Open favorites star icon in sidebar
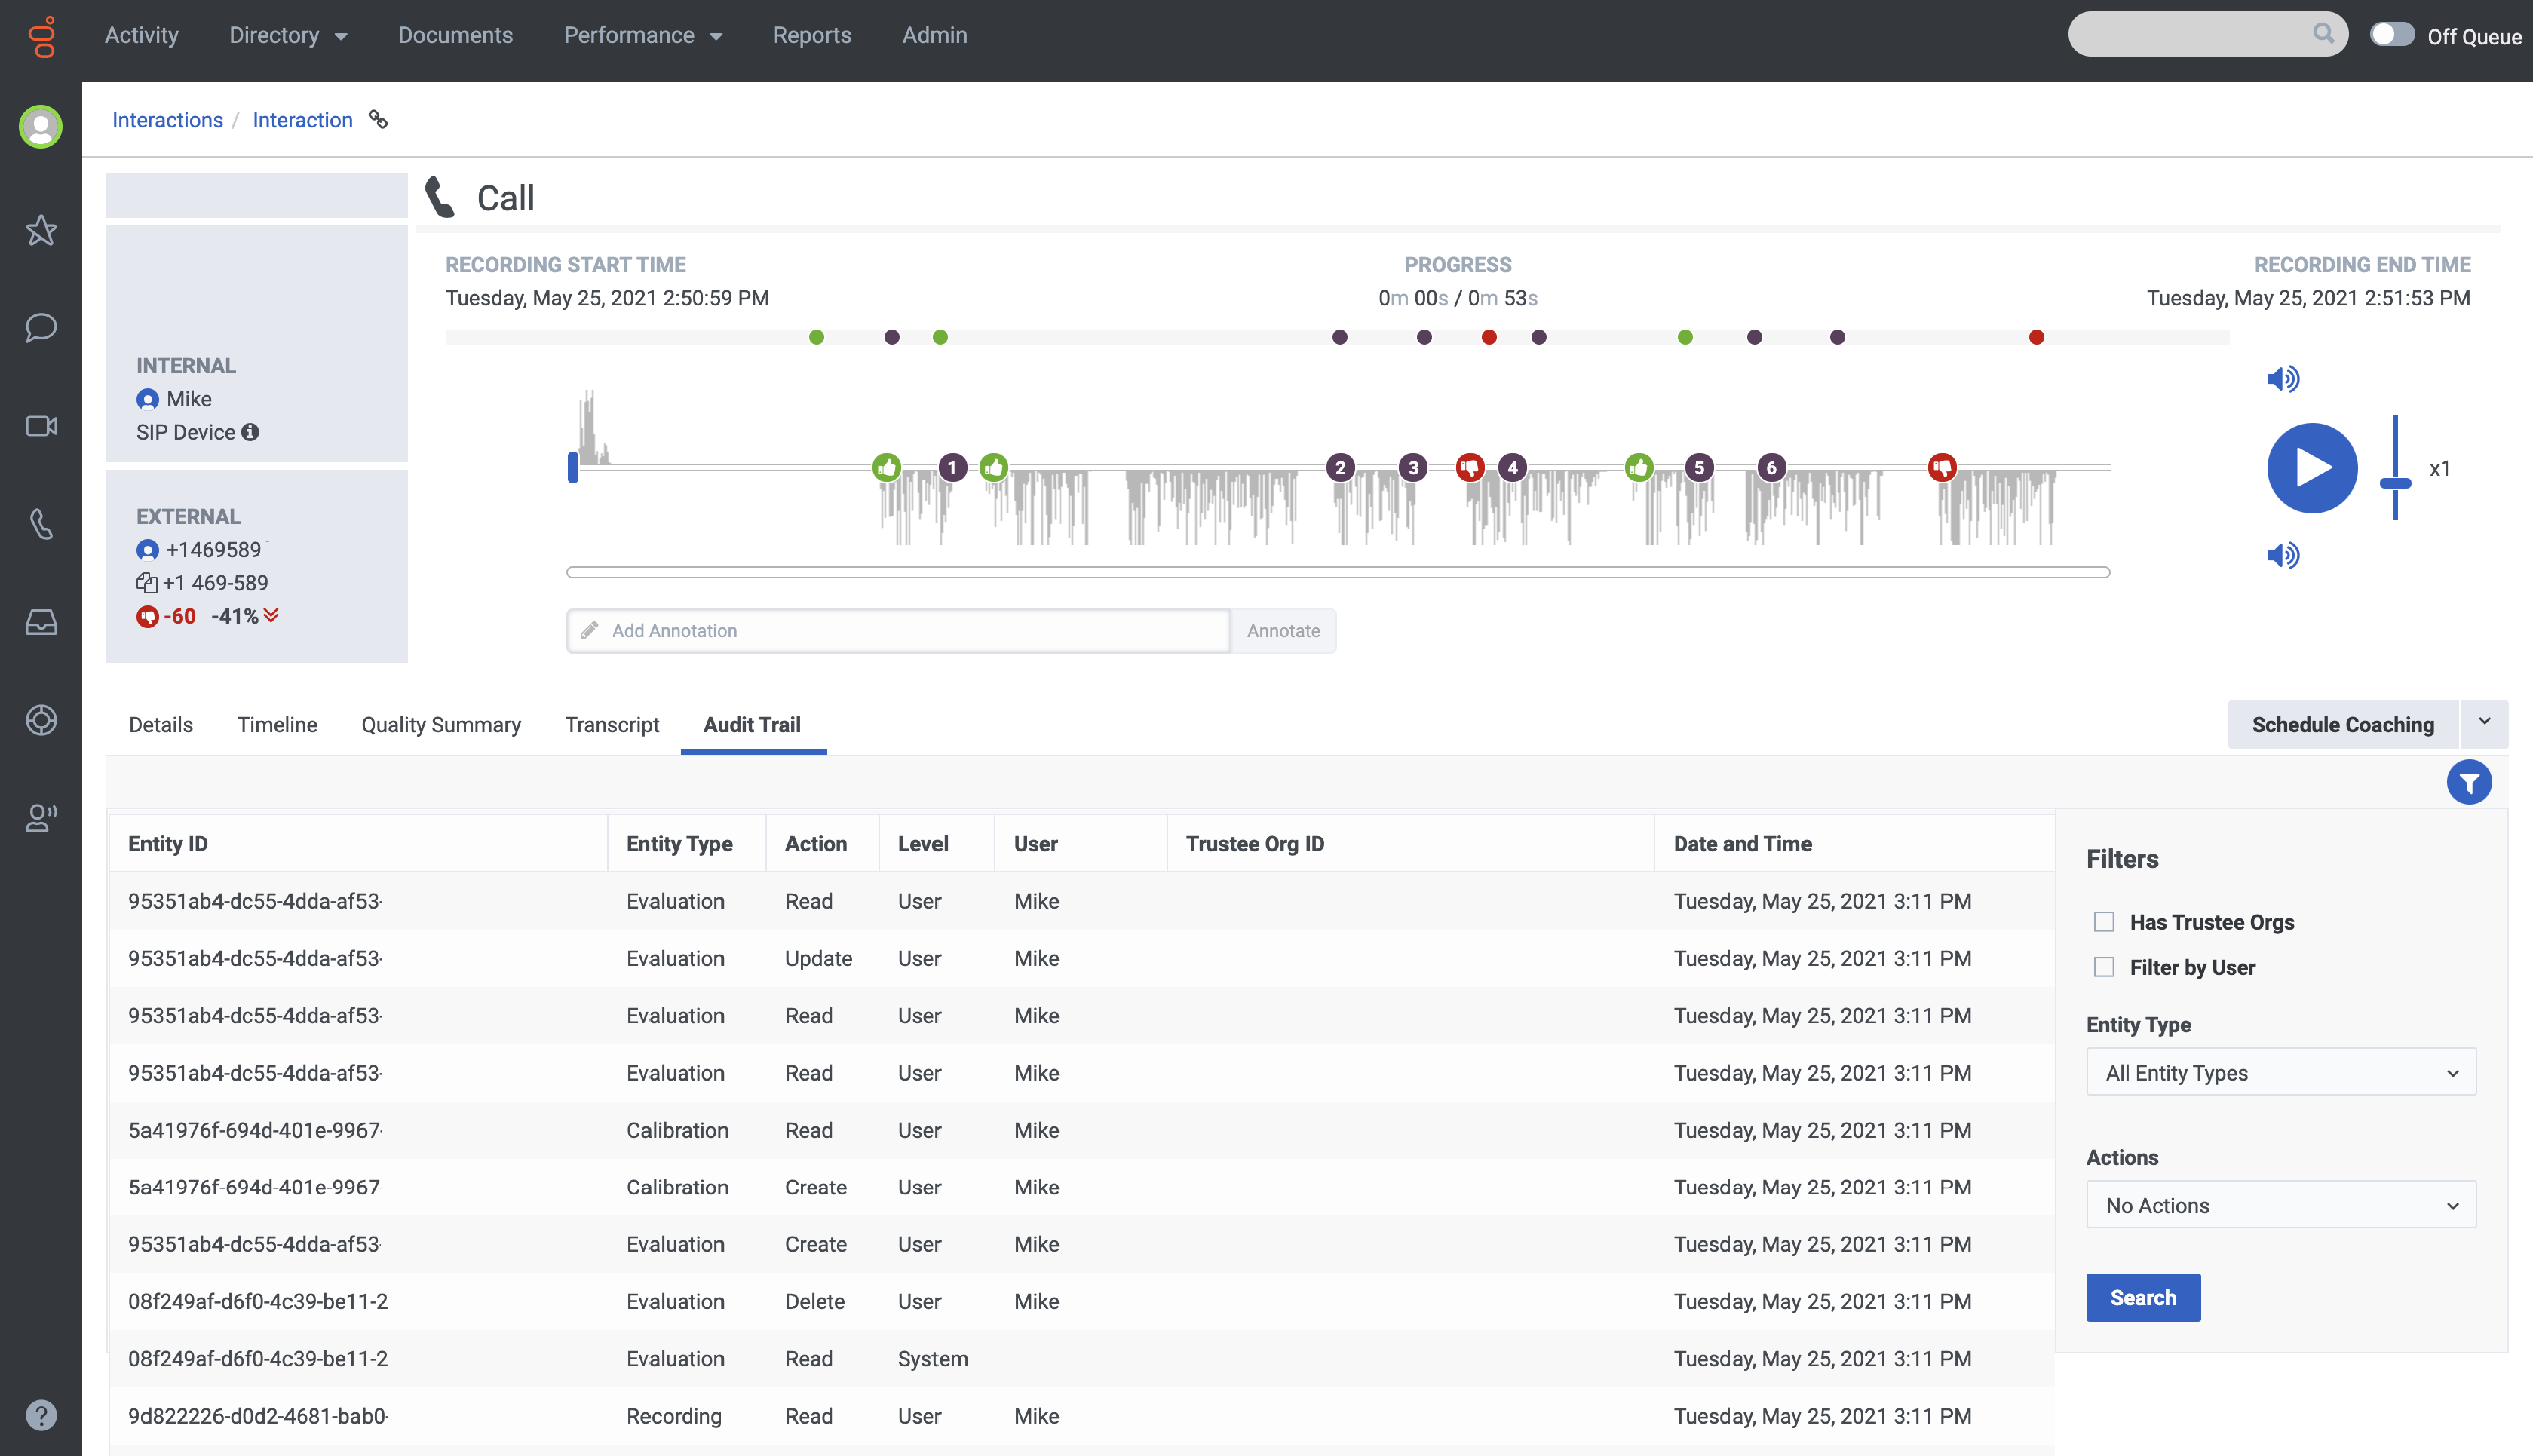 pyautogui.click(x=41, y=230)
